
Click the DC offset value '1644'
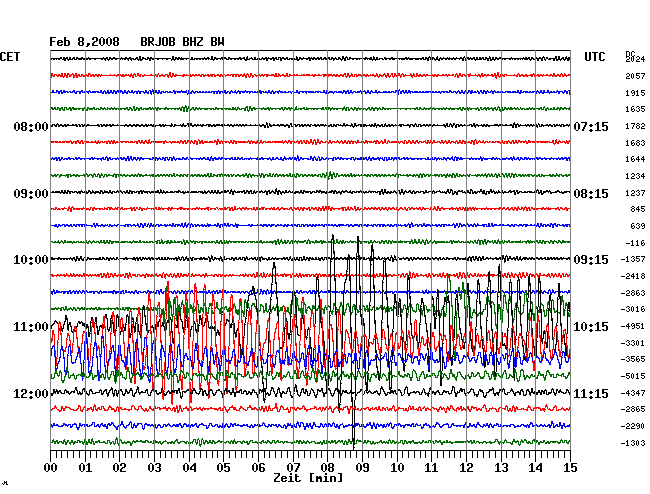635,159
